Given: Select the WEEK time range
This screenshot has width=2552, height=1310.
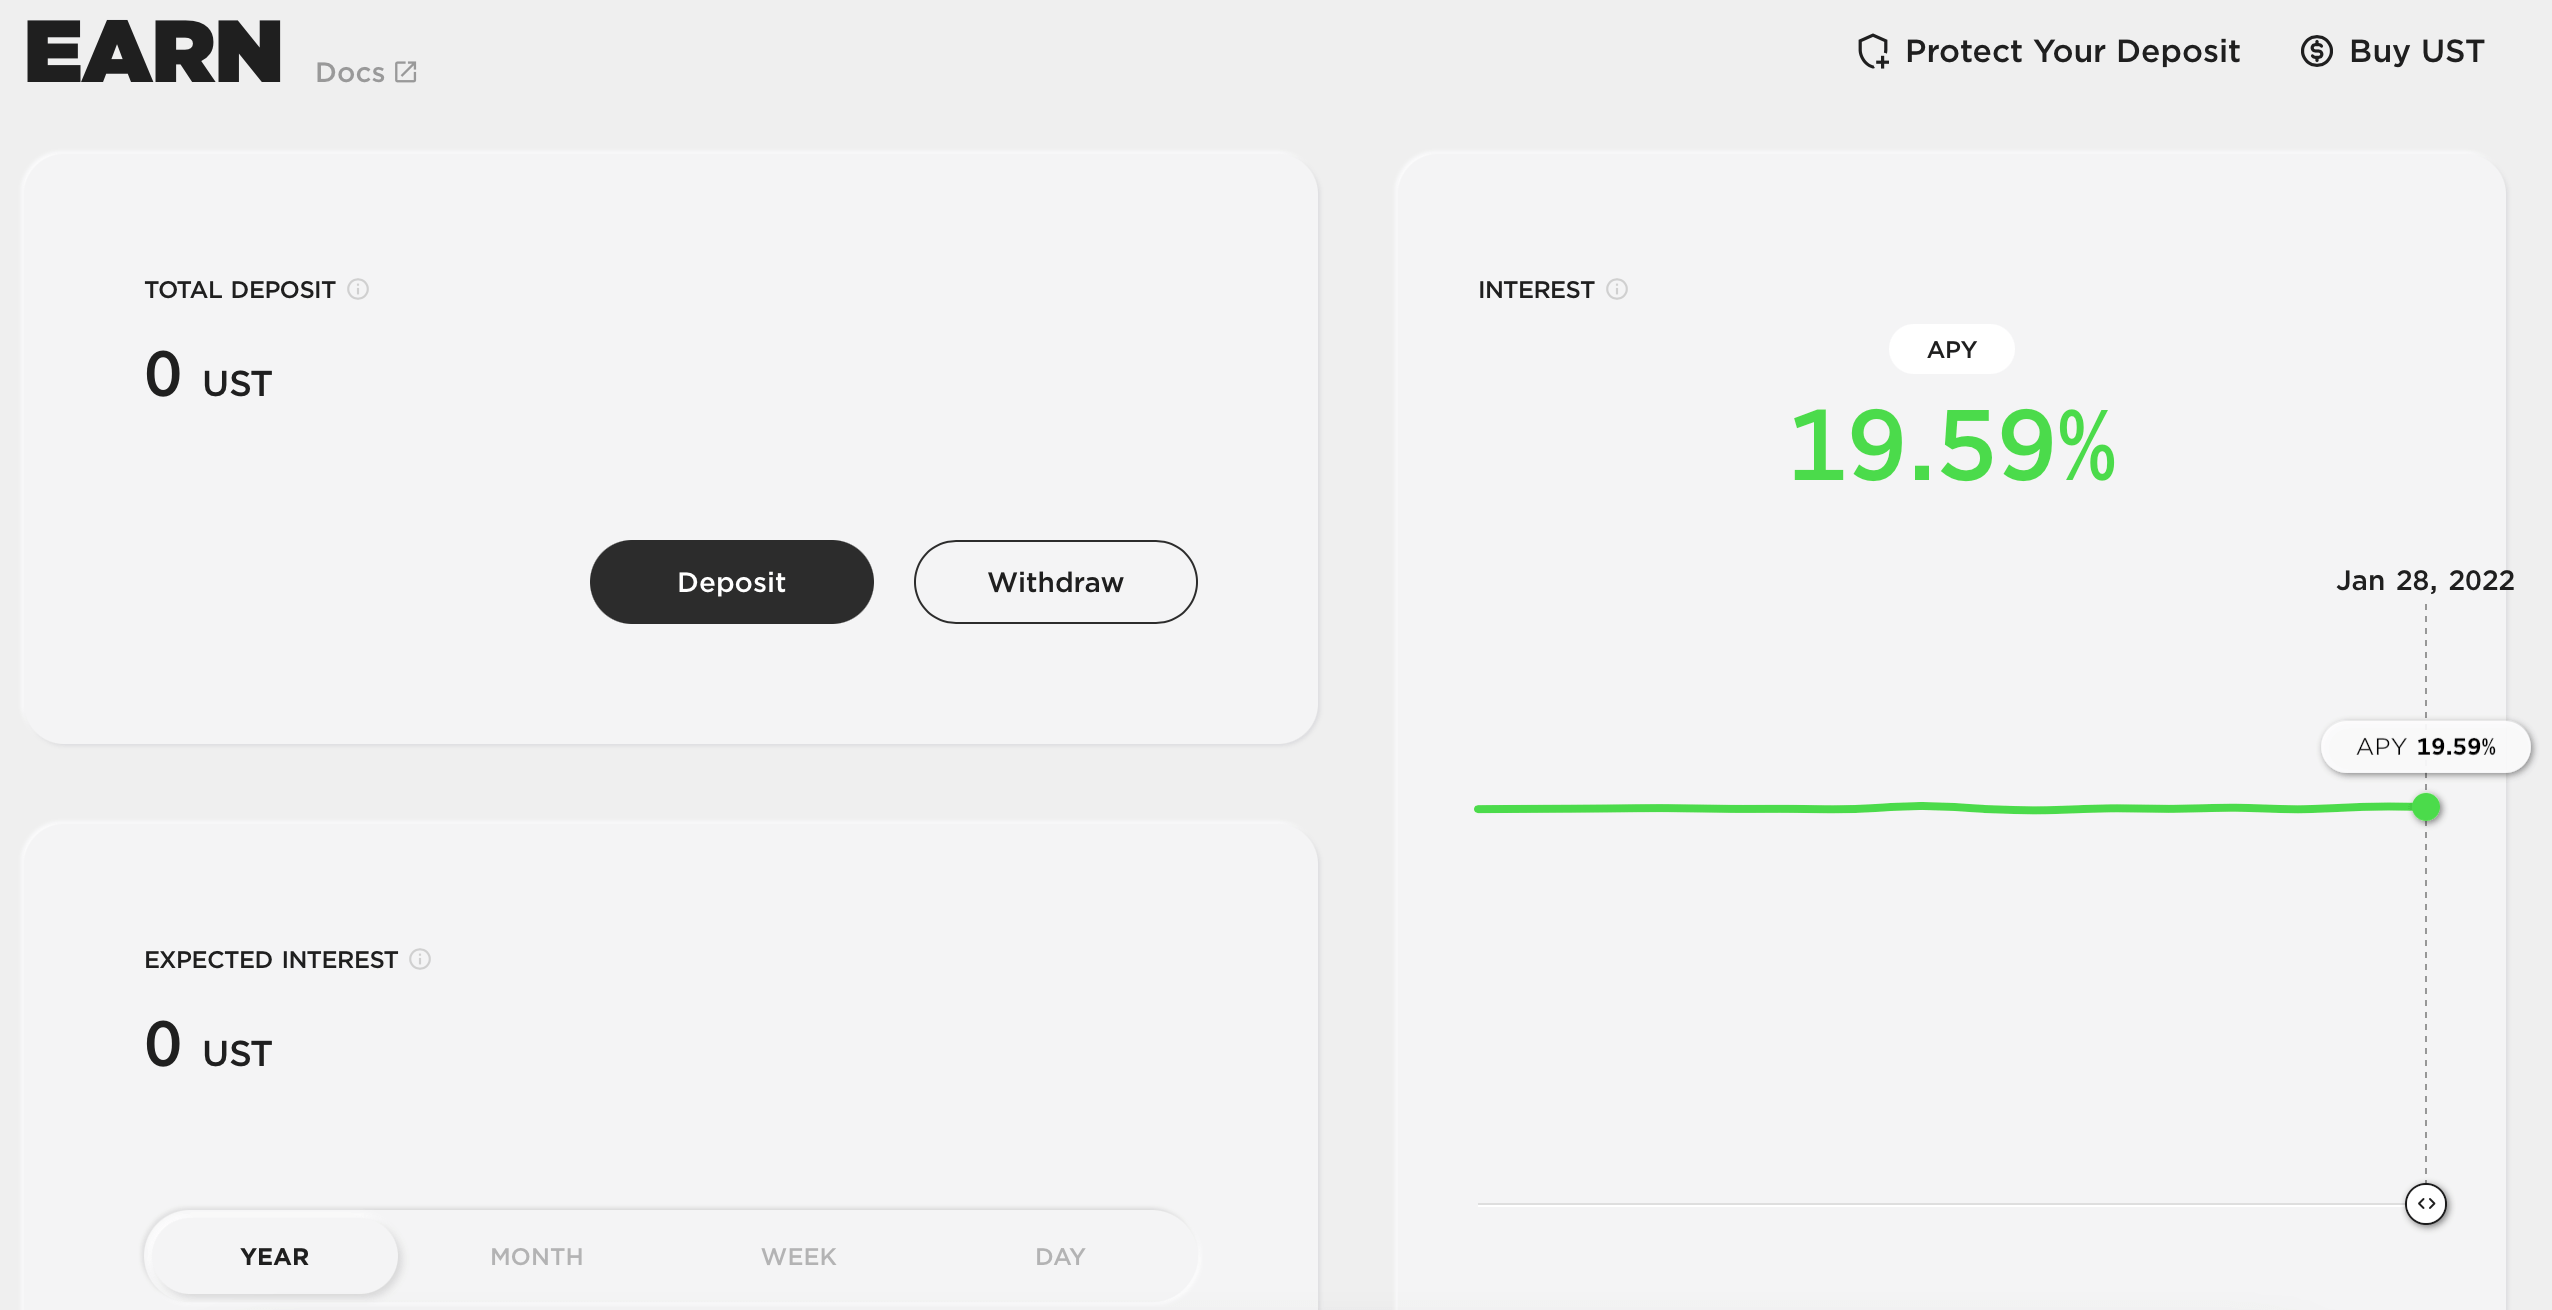Looking at the screenshot, I should (x=798, y=1256).
